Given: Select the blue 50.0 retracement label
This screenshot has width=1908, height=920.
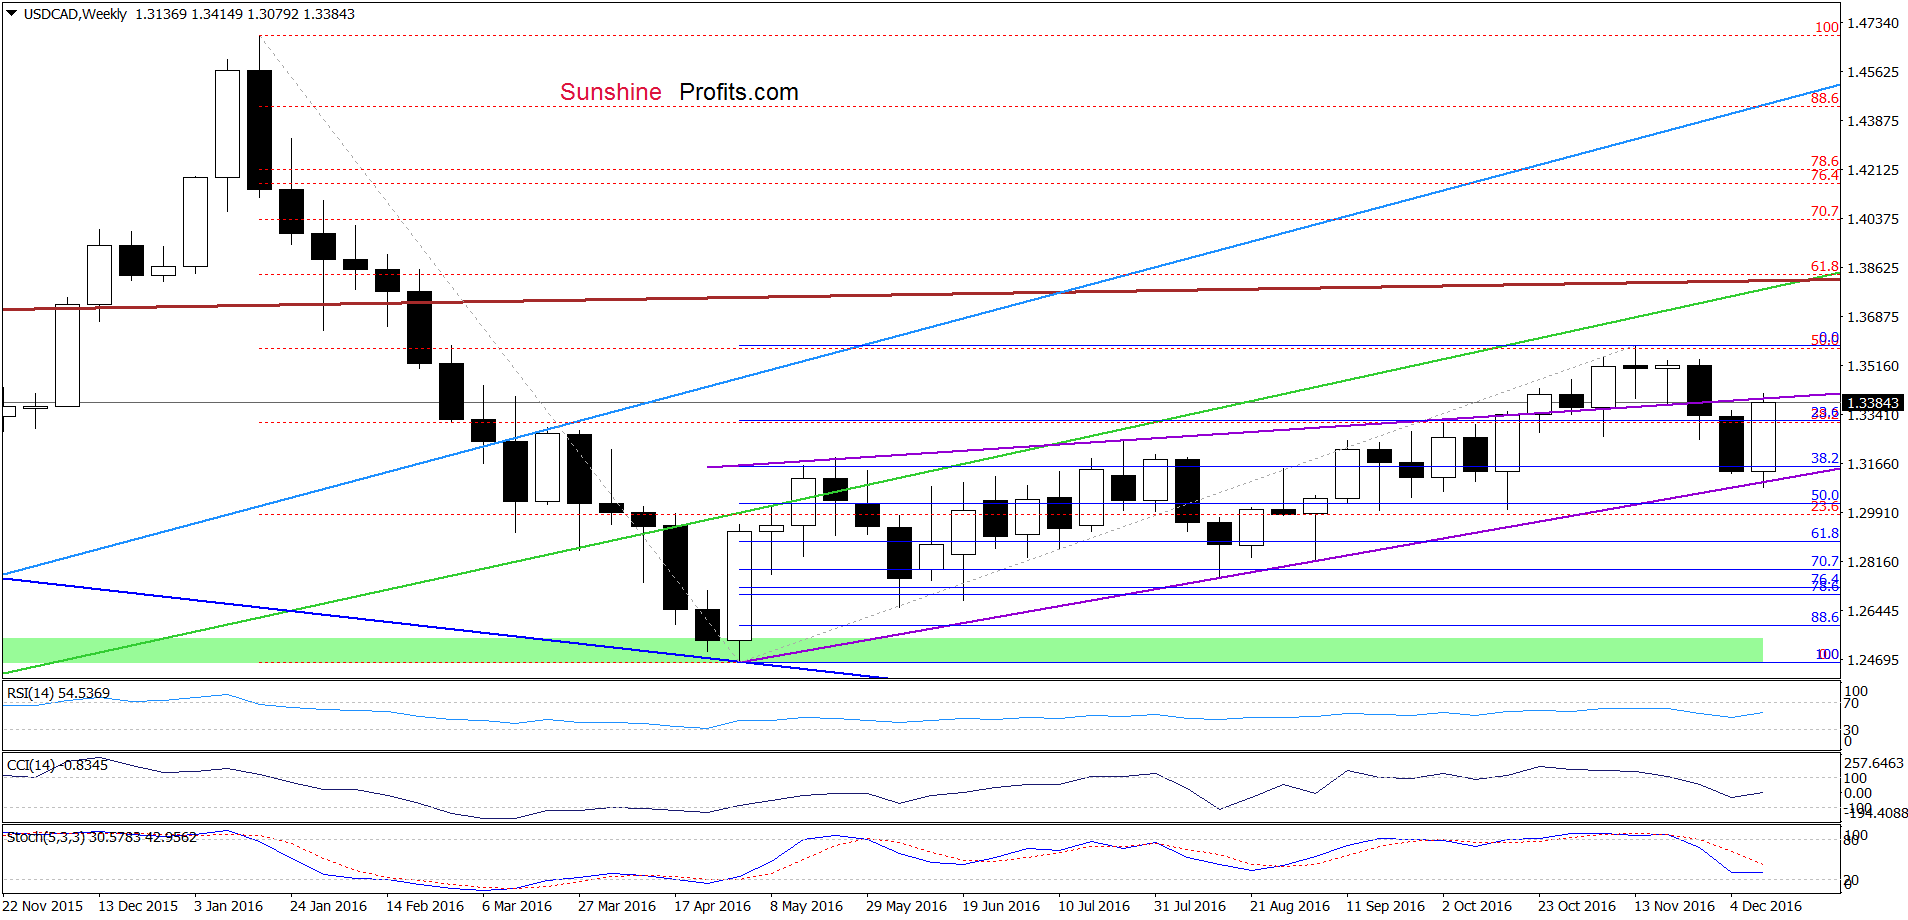Looking at the screenshot, I should coord(1824,495).
